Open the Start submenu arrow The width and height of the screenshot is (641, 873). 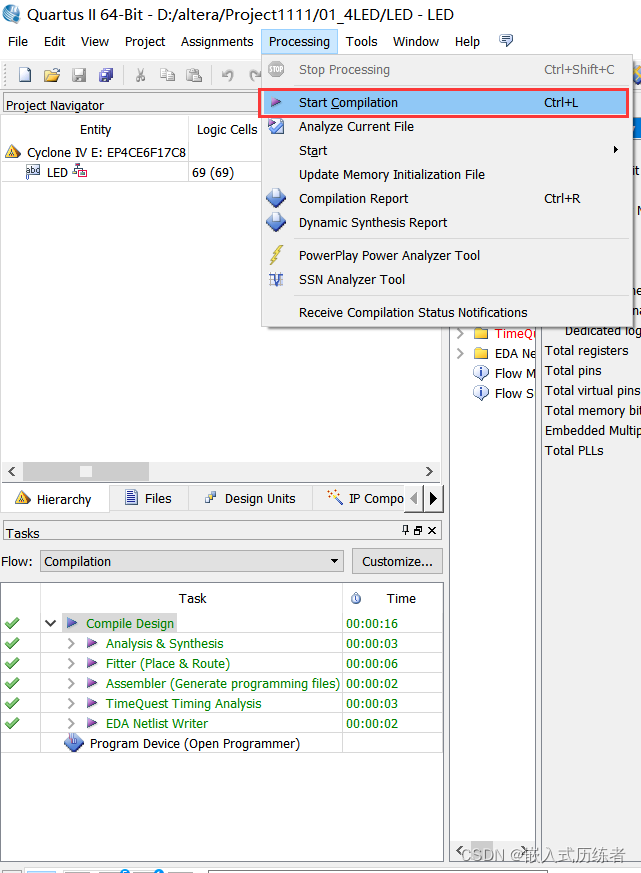click(x=615, y=150)
